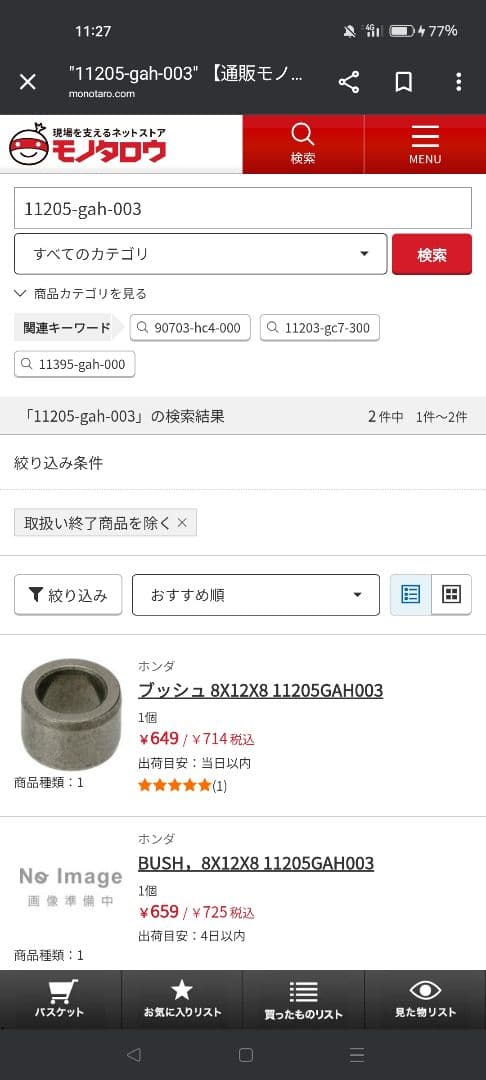Screen dimensions: 486x1080
Task: Open purchased items list (買ったものリスト) tab
Action: [x=304, y=999]
